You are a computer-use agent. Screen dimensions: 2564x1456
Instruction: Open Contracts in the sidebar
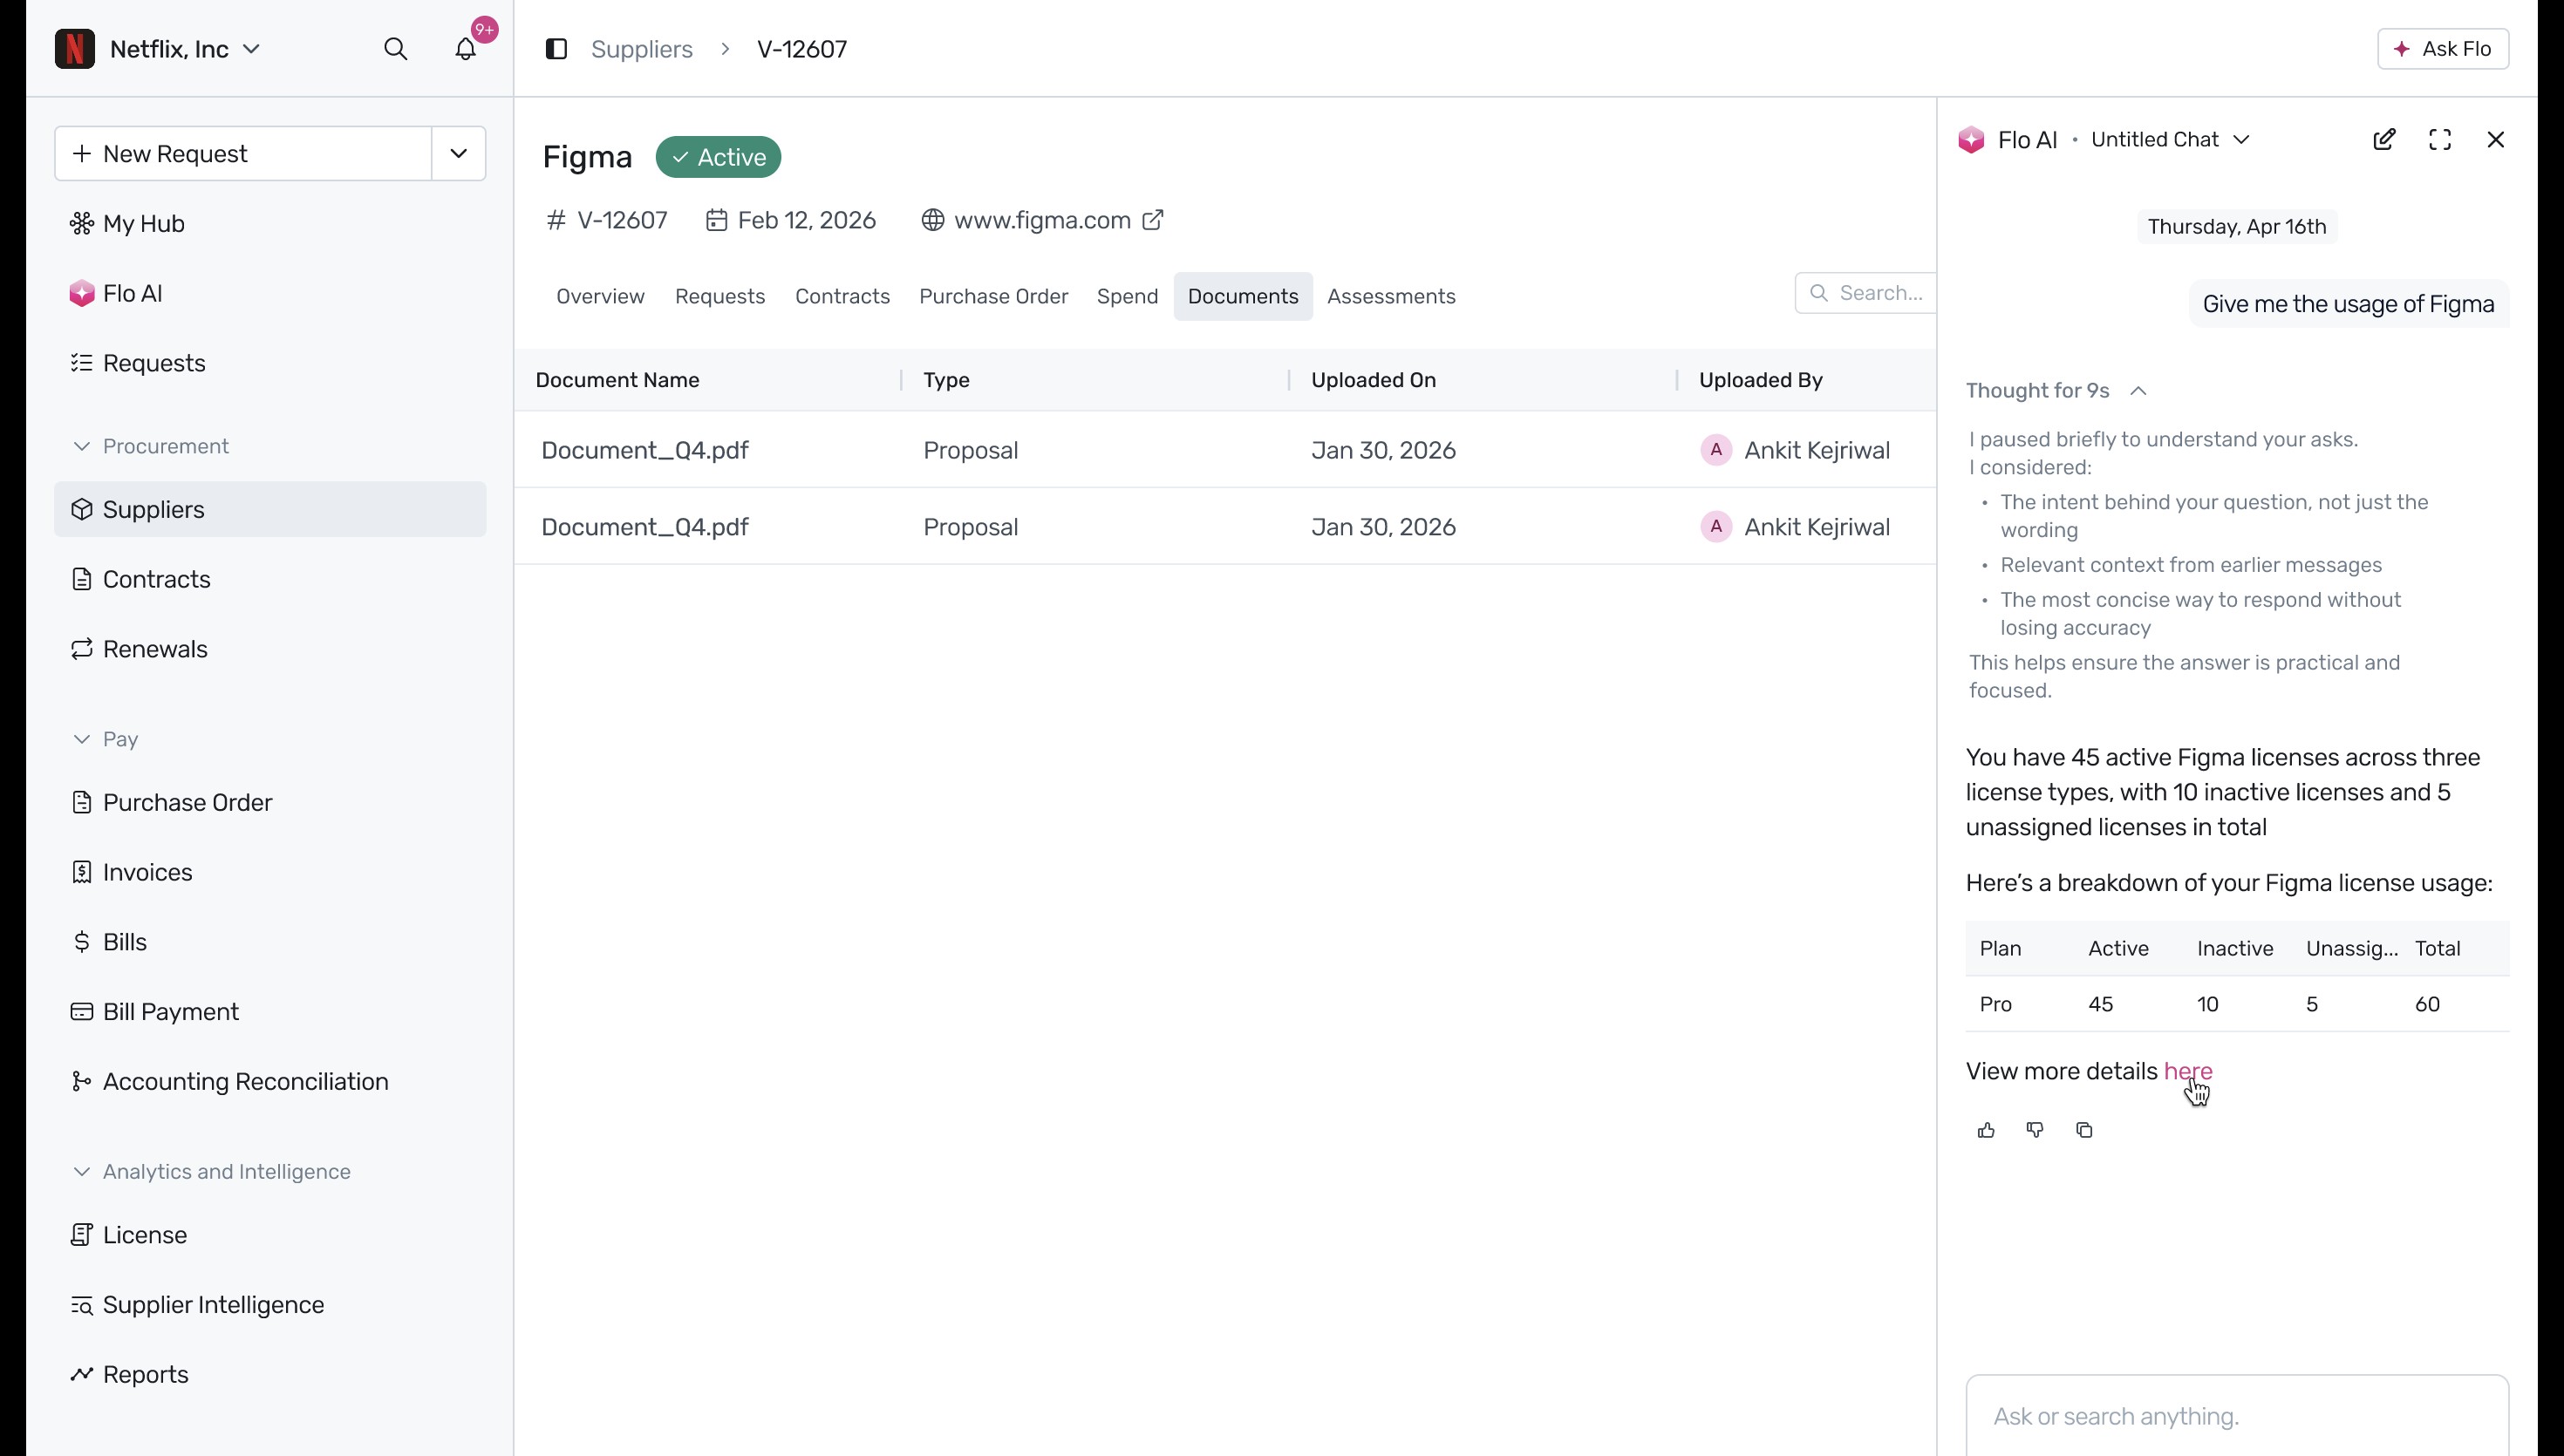point(270,579)
